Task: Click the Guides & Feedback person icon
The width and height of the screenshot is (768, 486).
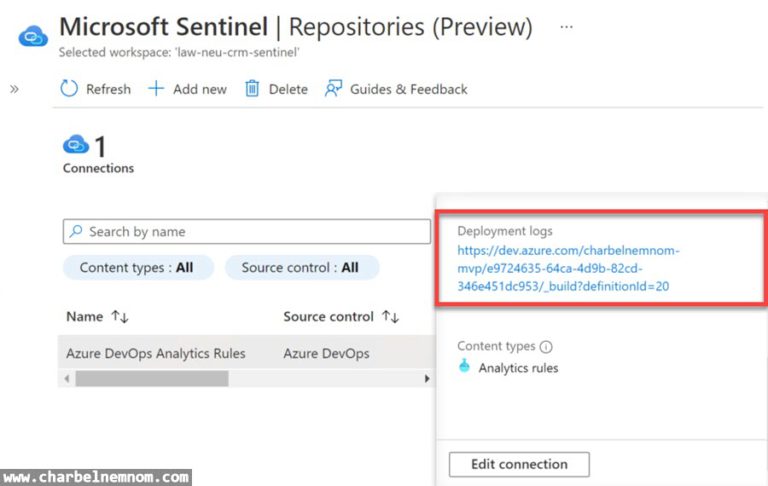Action: click(333, 89)
